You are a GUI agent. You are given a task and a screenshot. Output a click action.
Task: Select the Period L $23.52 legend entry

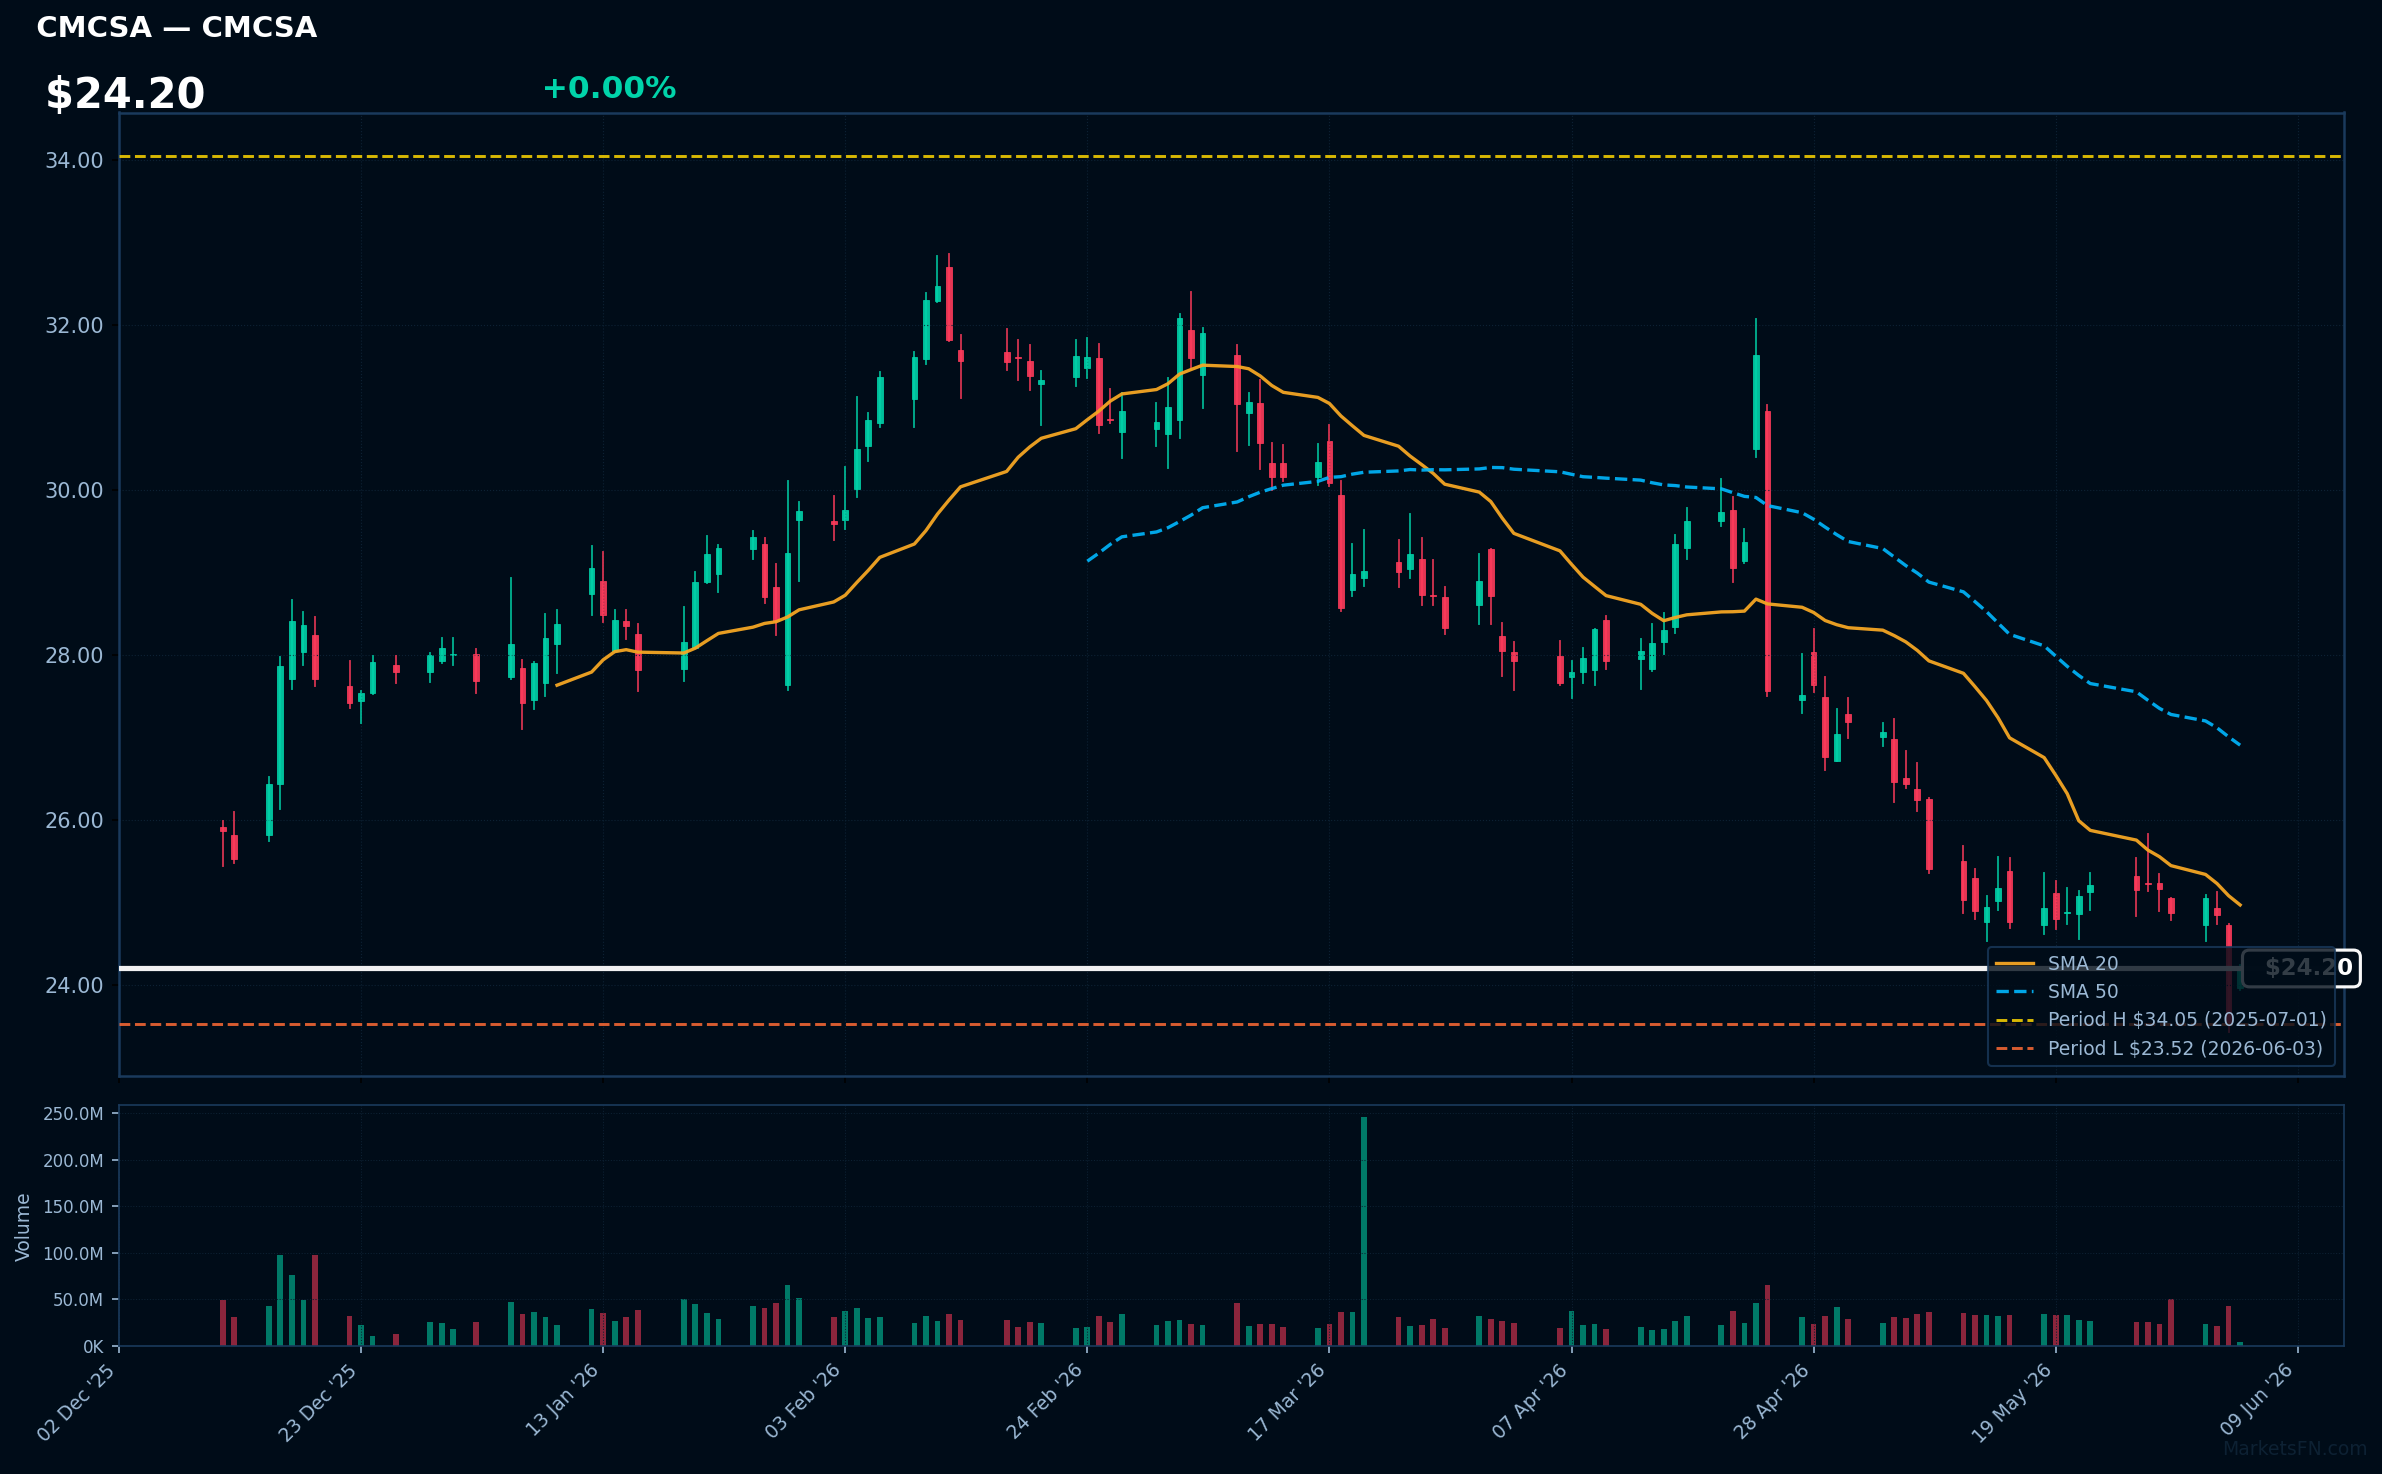pyautogui.click(x=2158, y=1048)
